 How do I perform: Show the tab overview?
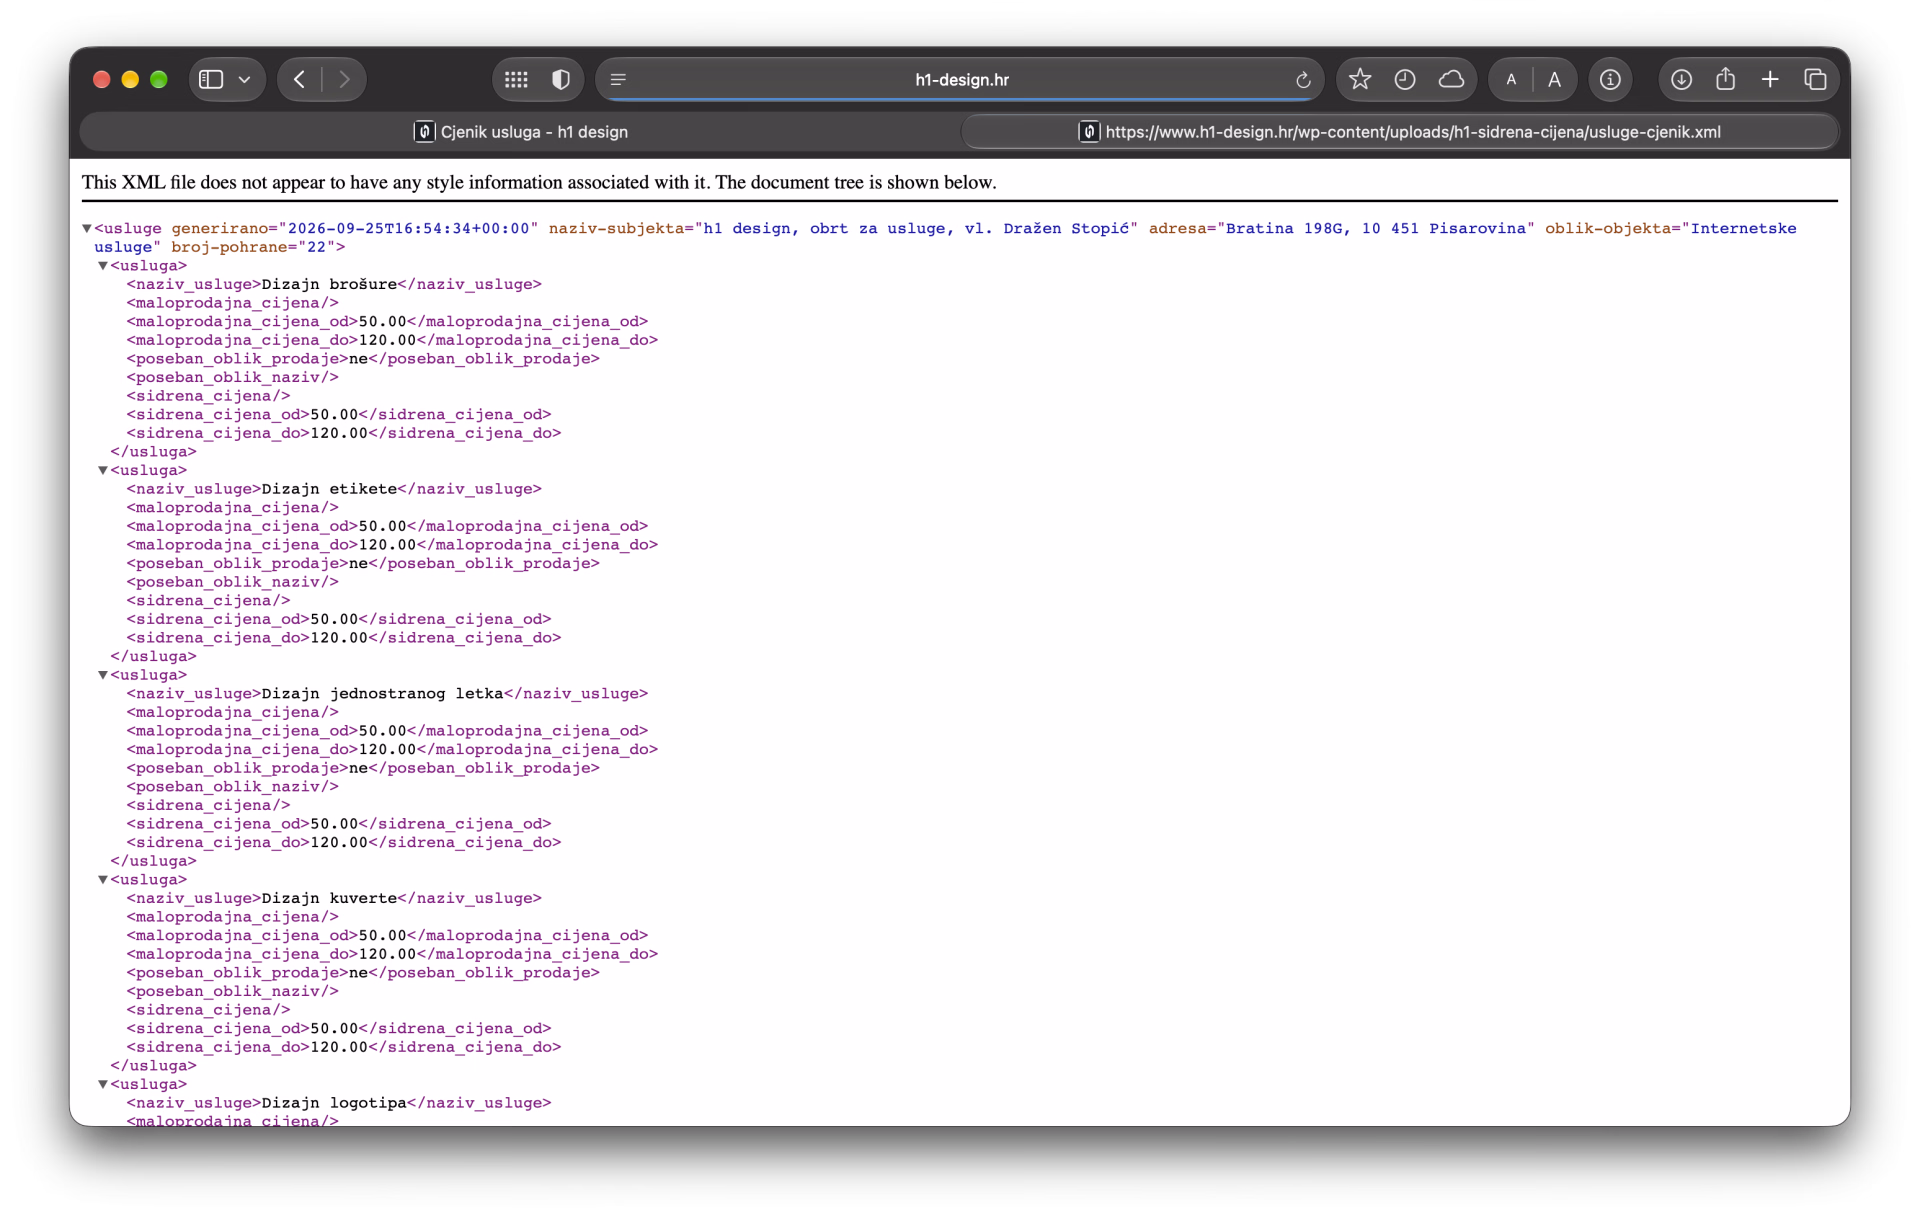[1815, 79]
